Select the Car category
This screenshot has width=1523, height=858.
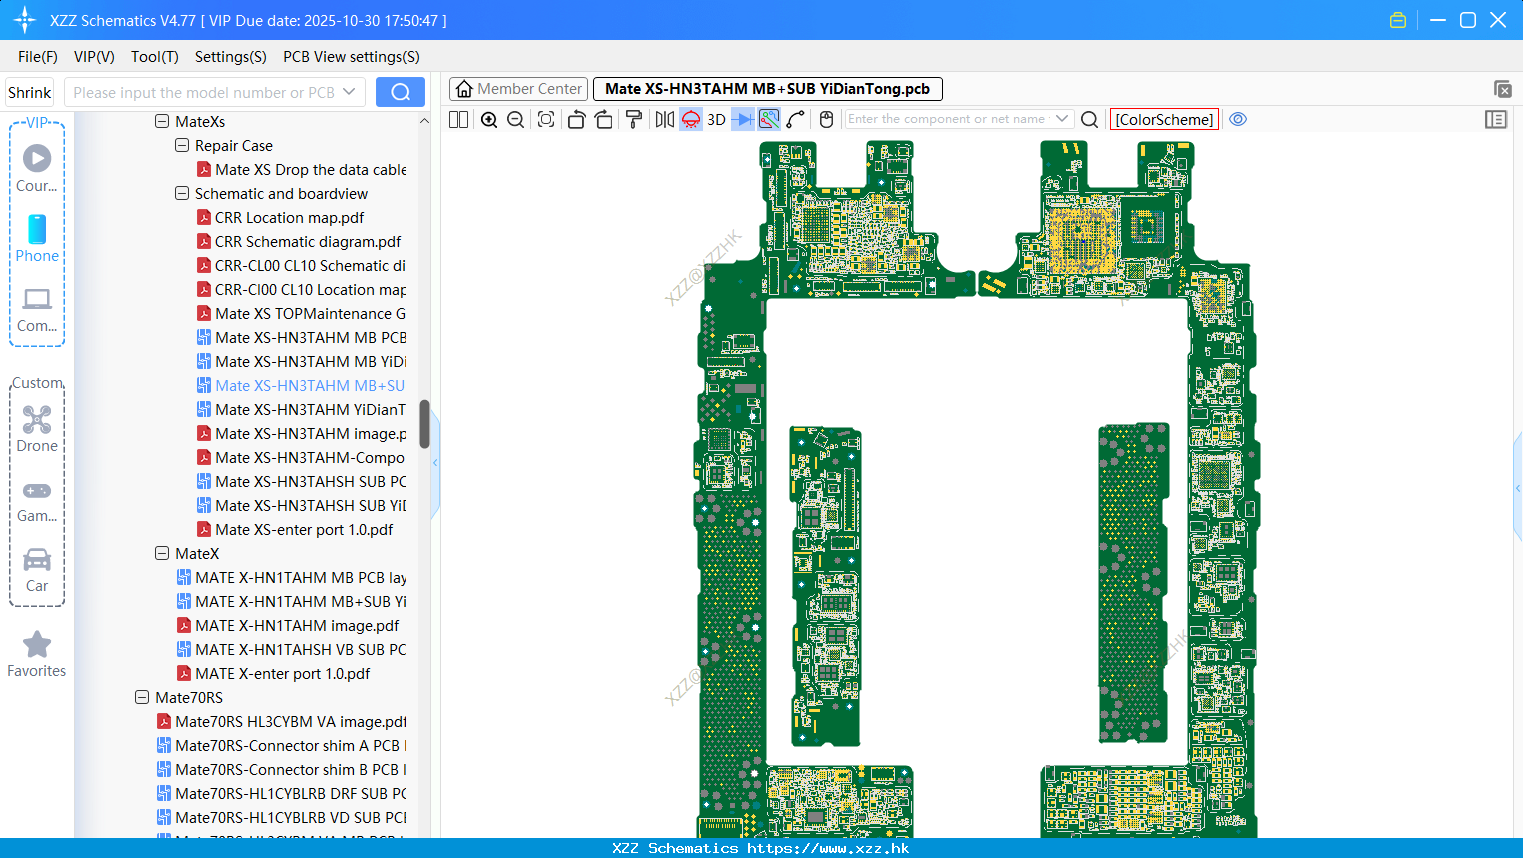coord(37,570)
